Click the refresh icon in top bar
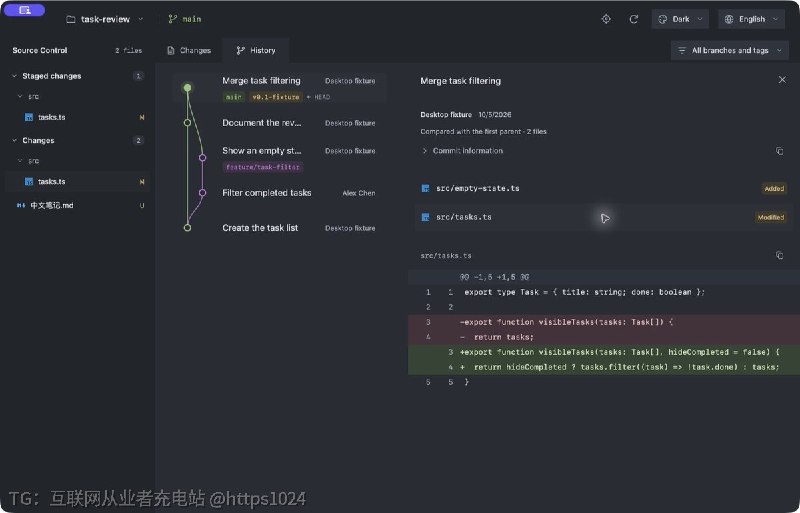Viewport: 800px width, 513px height. [x=634, y=19]
